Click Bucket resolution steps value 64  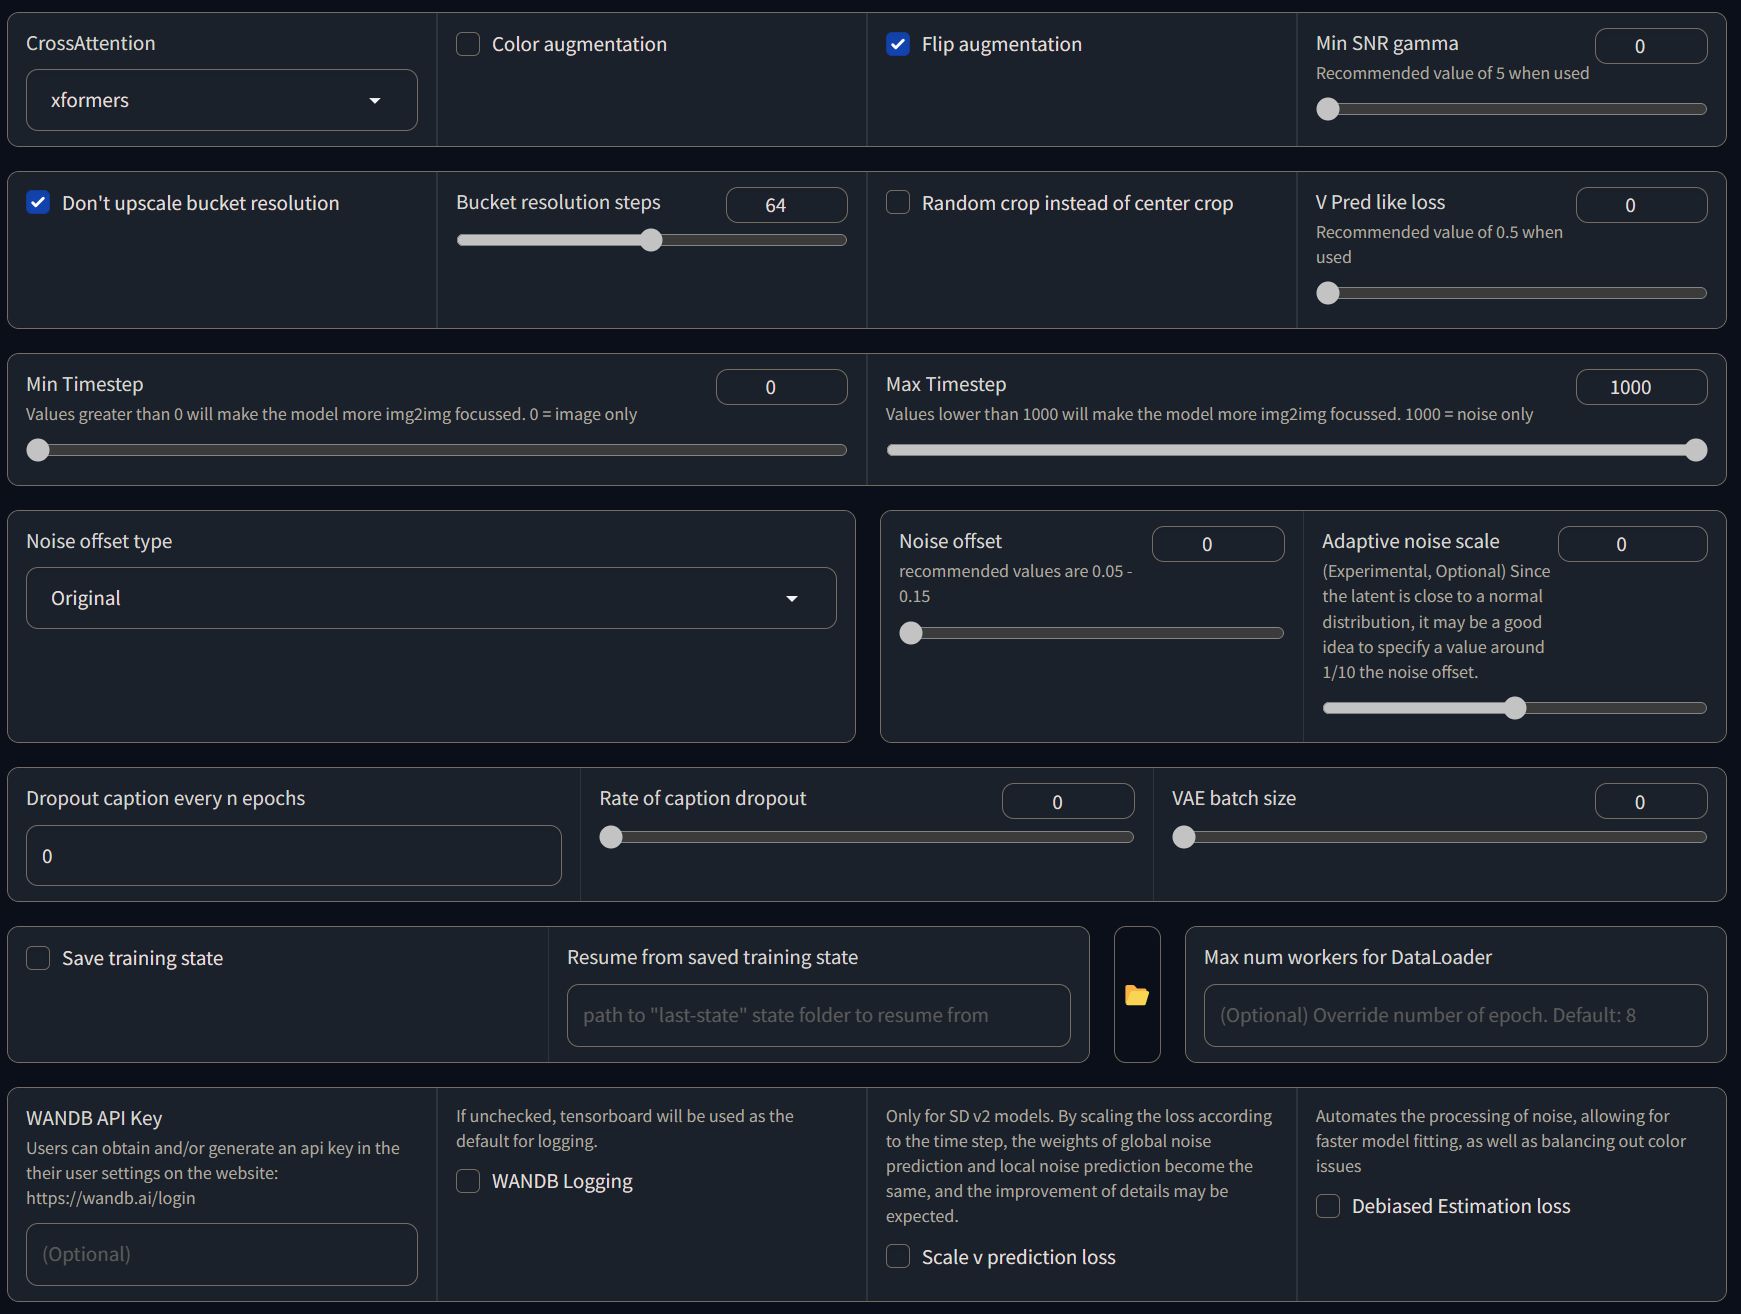(x=786, y=205)
